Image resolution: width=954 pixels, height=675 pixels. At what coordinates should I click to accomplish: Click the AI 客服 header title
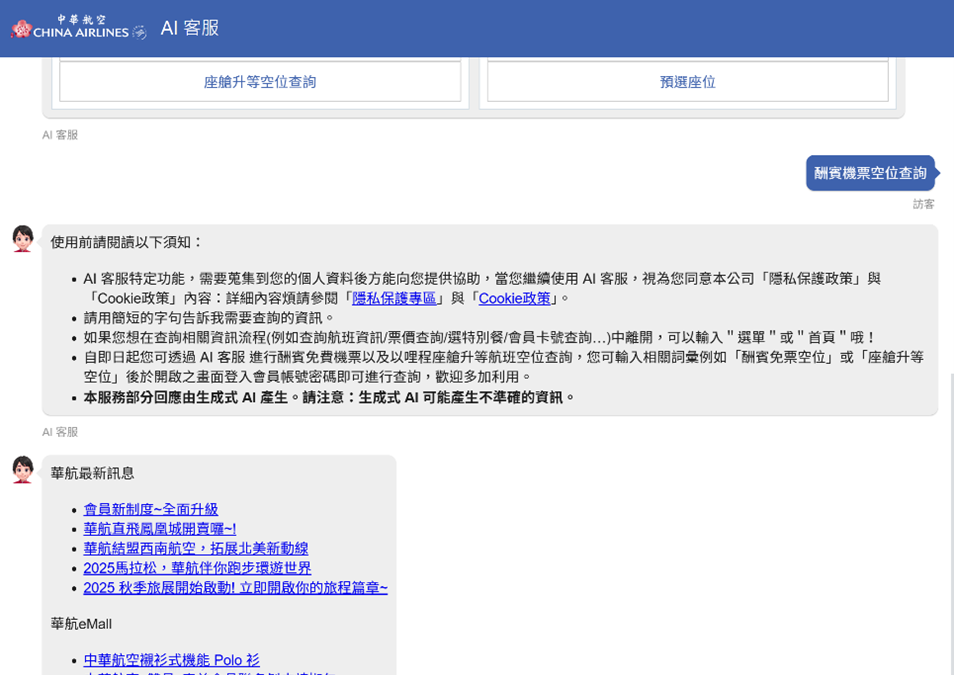pyautogui.click(x=189, y=28)
